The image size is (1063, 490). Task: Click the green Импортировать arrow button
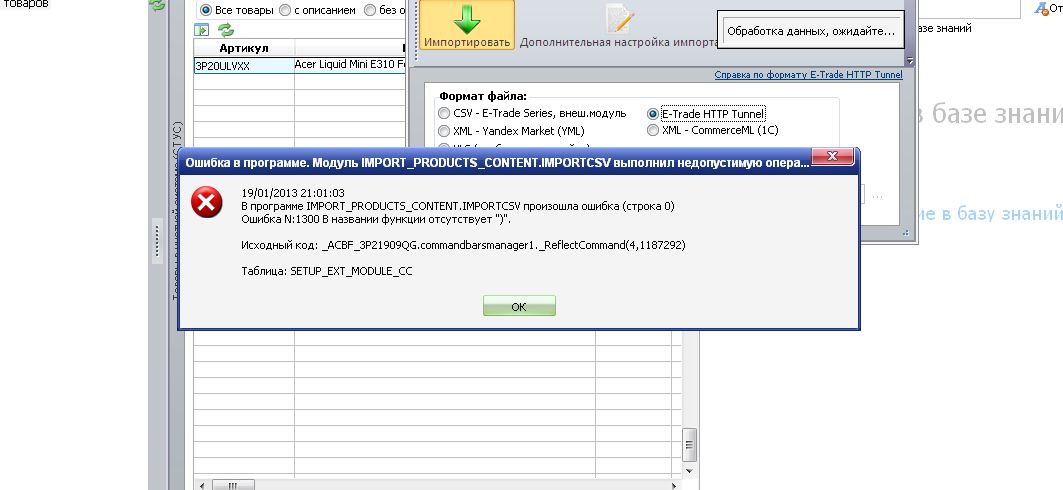pyautogui.click(x=467, y=25)
